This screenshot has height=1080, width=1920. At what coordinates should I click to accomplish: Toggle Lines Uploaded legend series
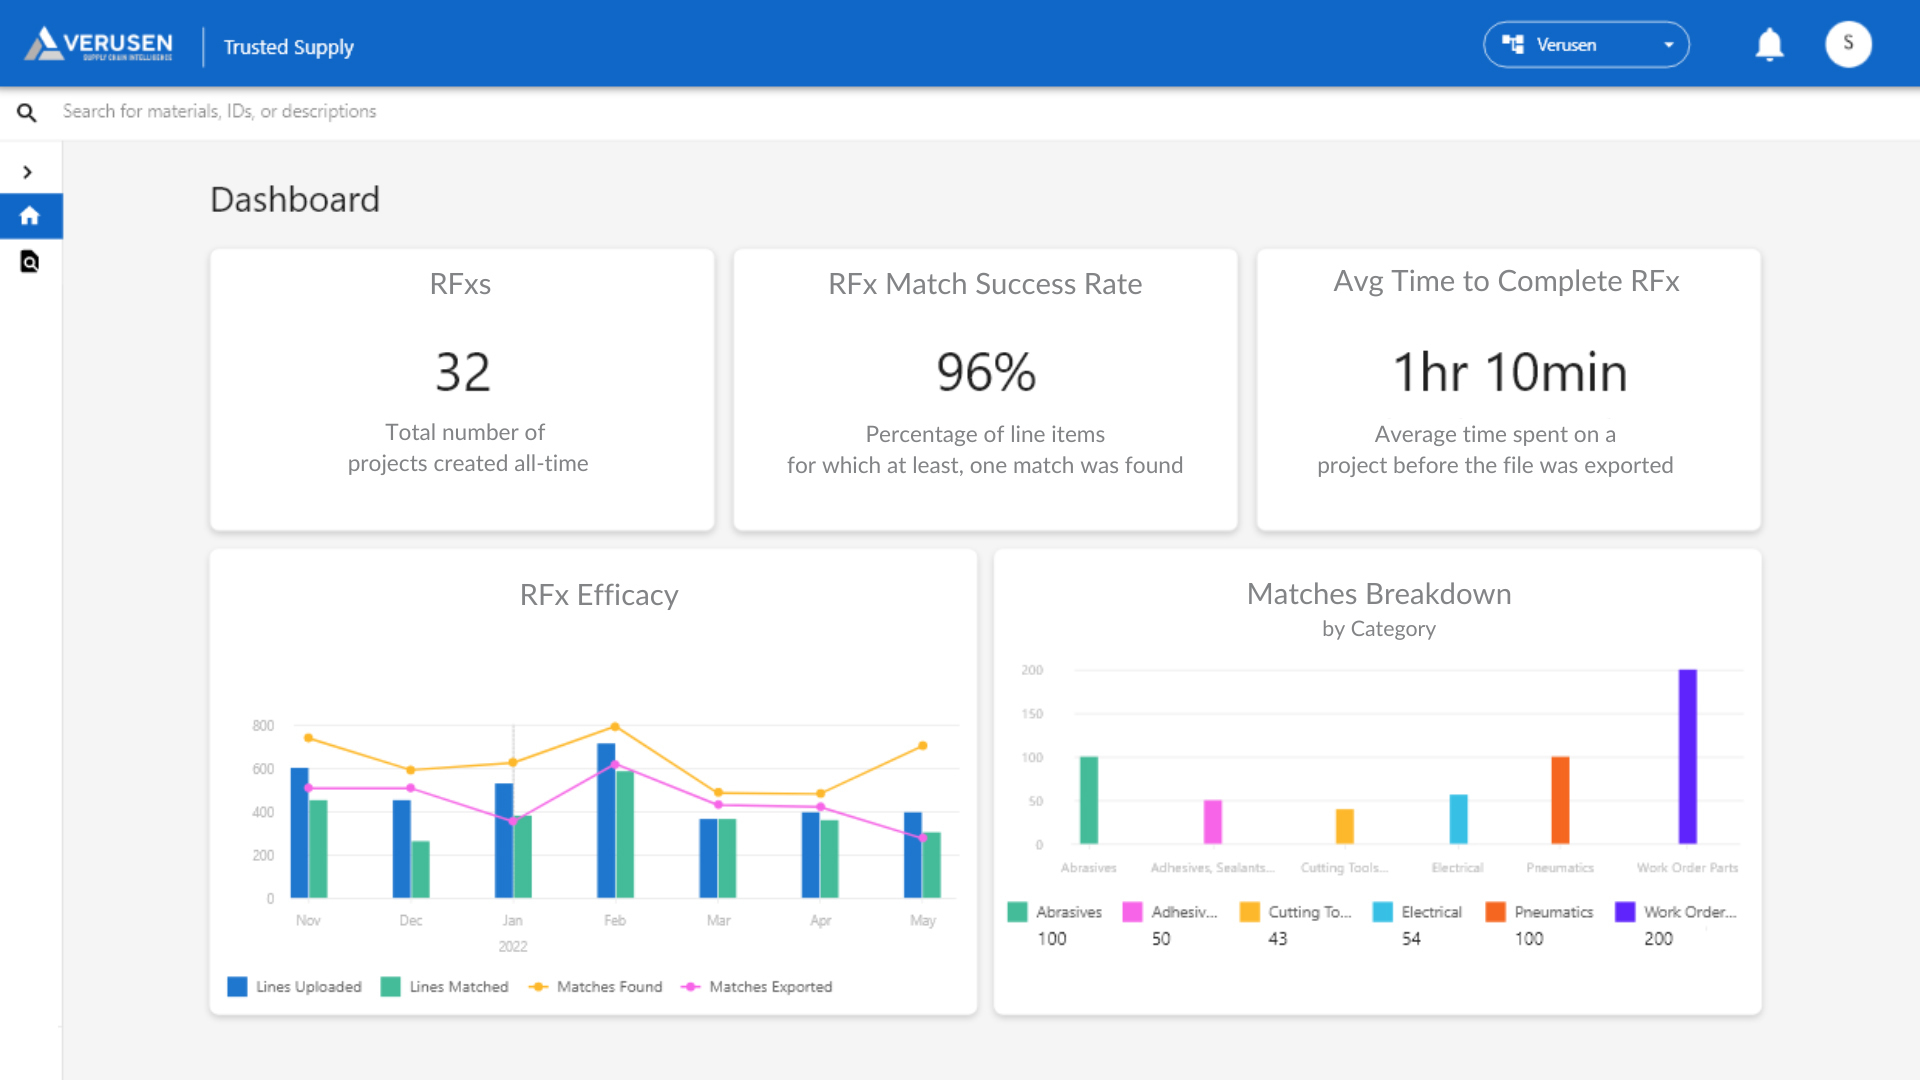(295, 987)
